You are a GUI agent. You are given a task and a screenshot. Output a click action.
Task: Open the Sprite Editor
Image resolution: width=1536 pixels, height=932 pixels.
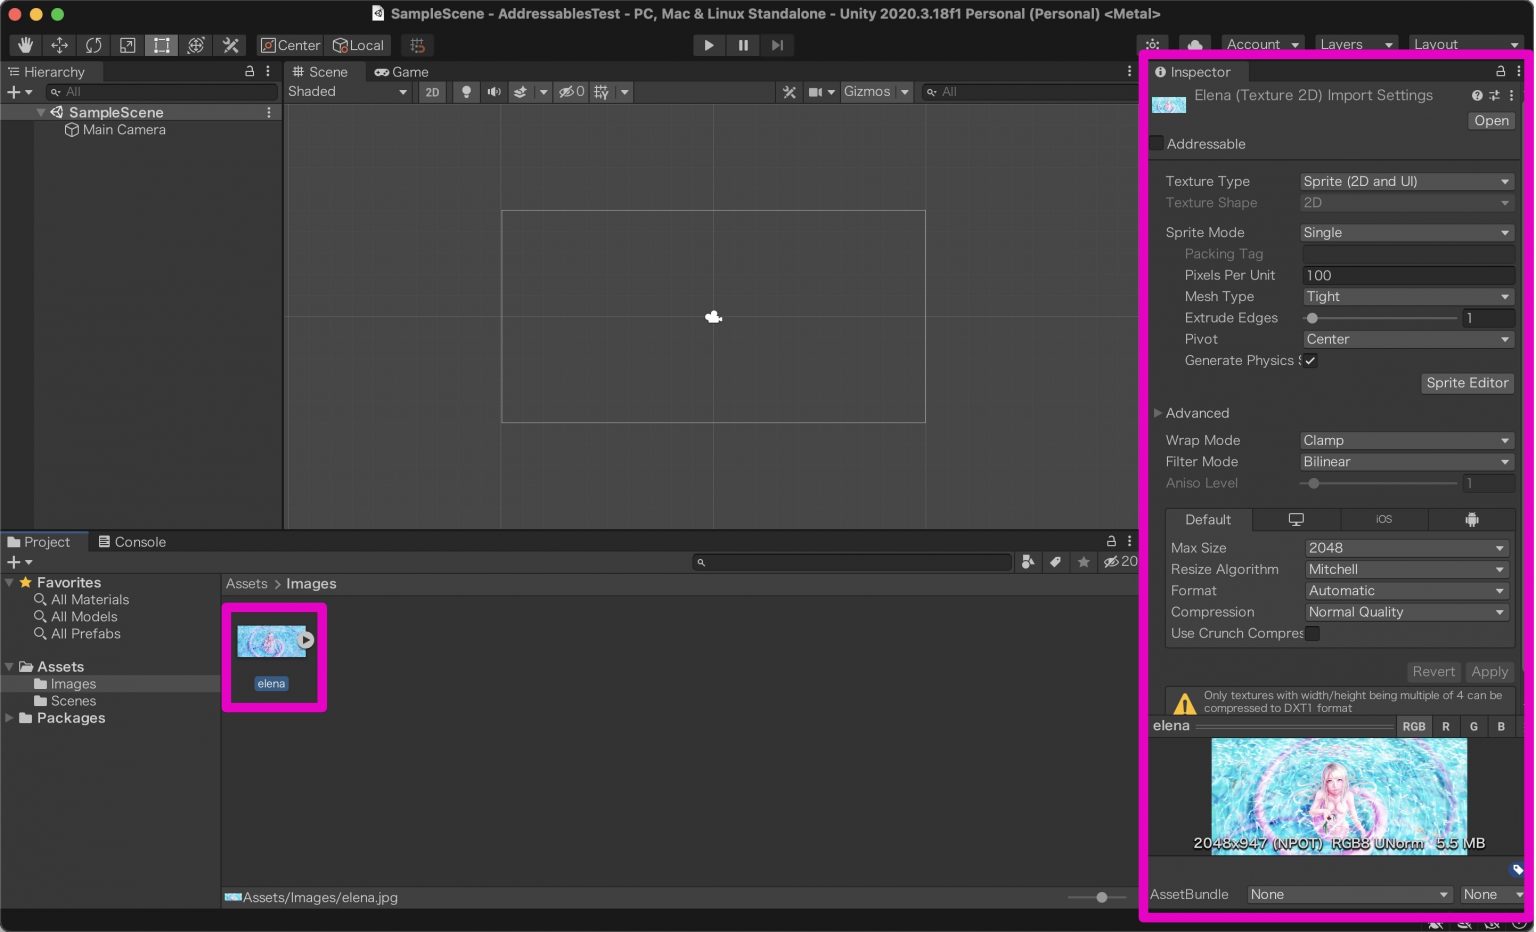point(1466,383)
